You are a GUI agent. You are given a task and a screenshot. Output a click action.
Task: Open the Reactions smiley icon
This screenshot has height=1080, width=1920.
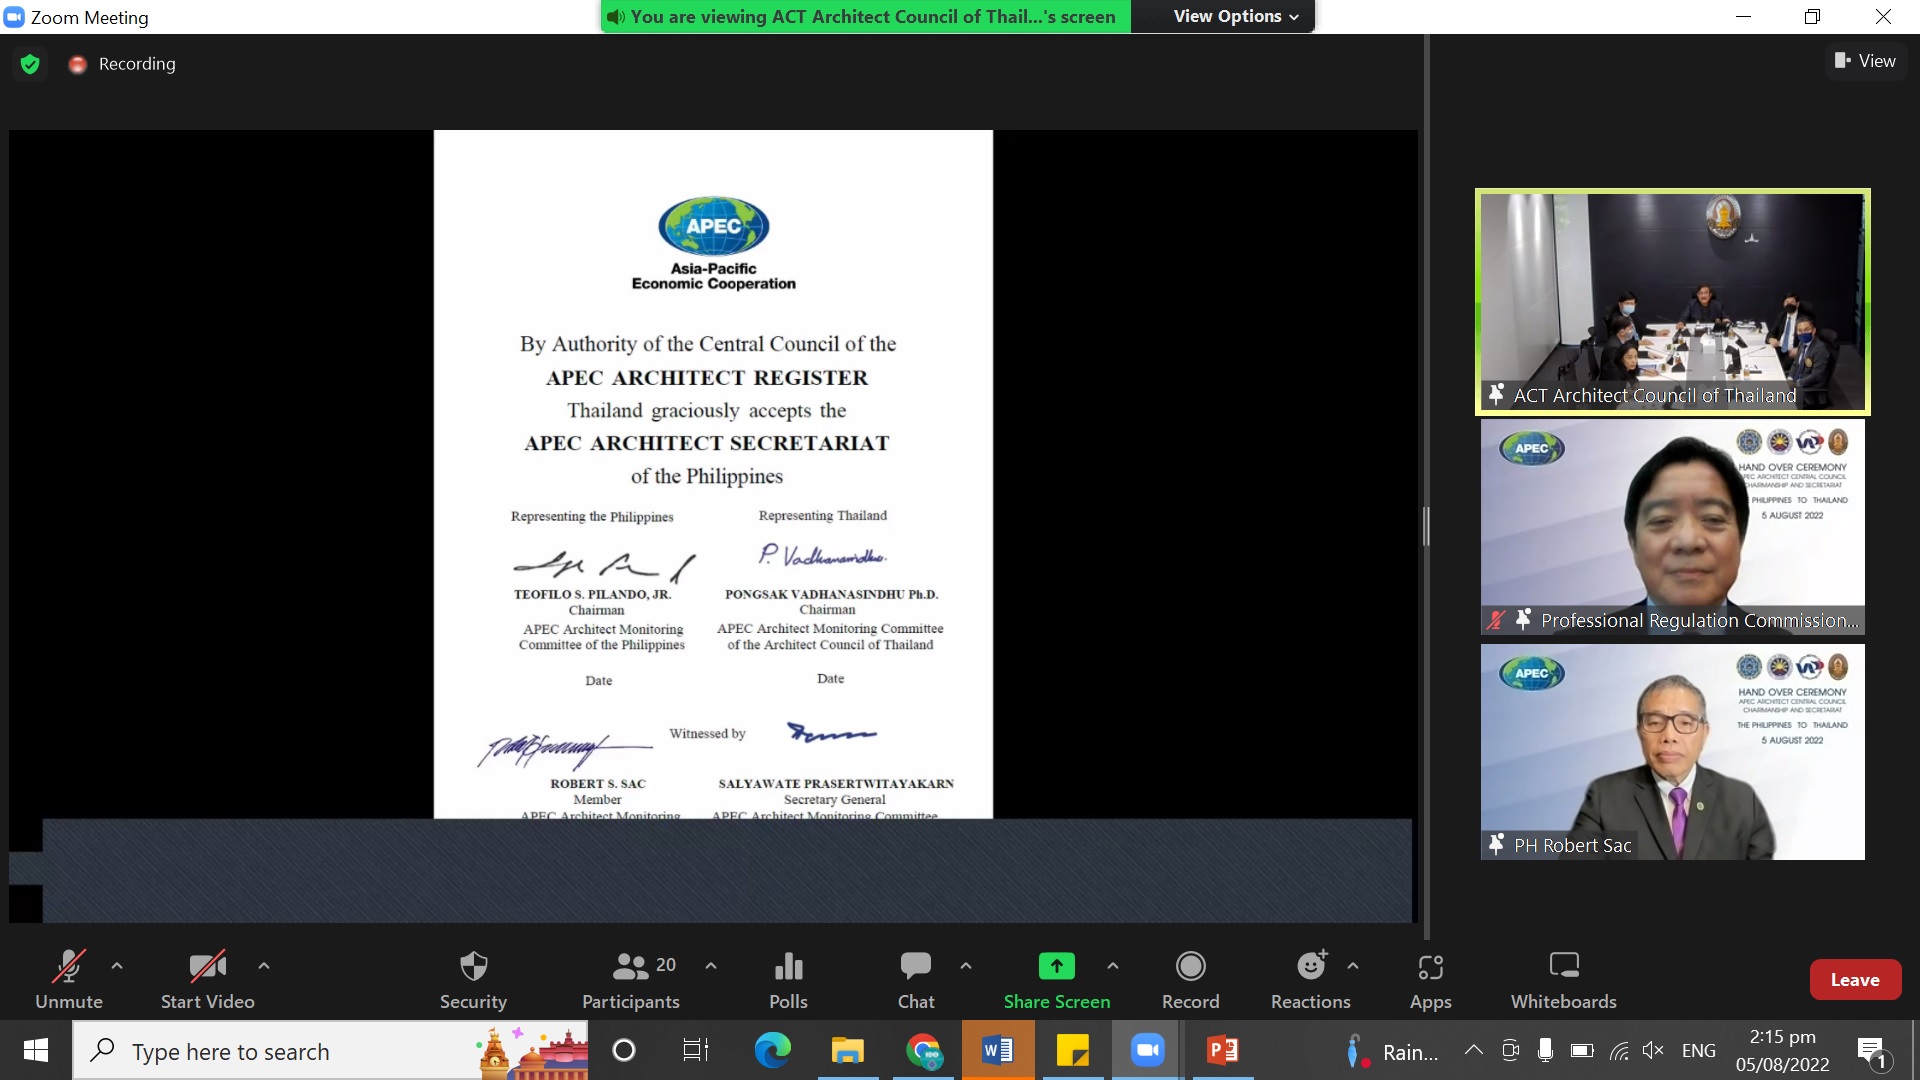[1311, 966]
